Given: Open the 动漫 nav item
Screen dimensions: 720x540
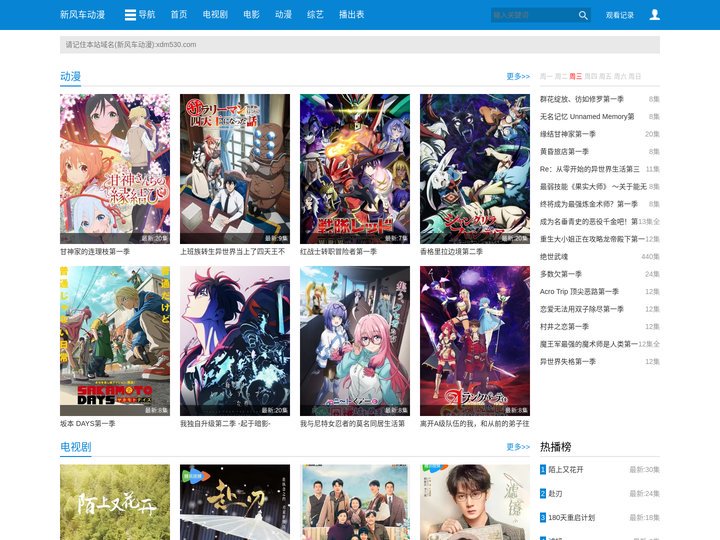Looking at the screenshot, I should (283, 15).
